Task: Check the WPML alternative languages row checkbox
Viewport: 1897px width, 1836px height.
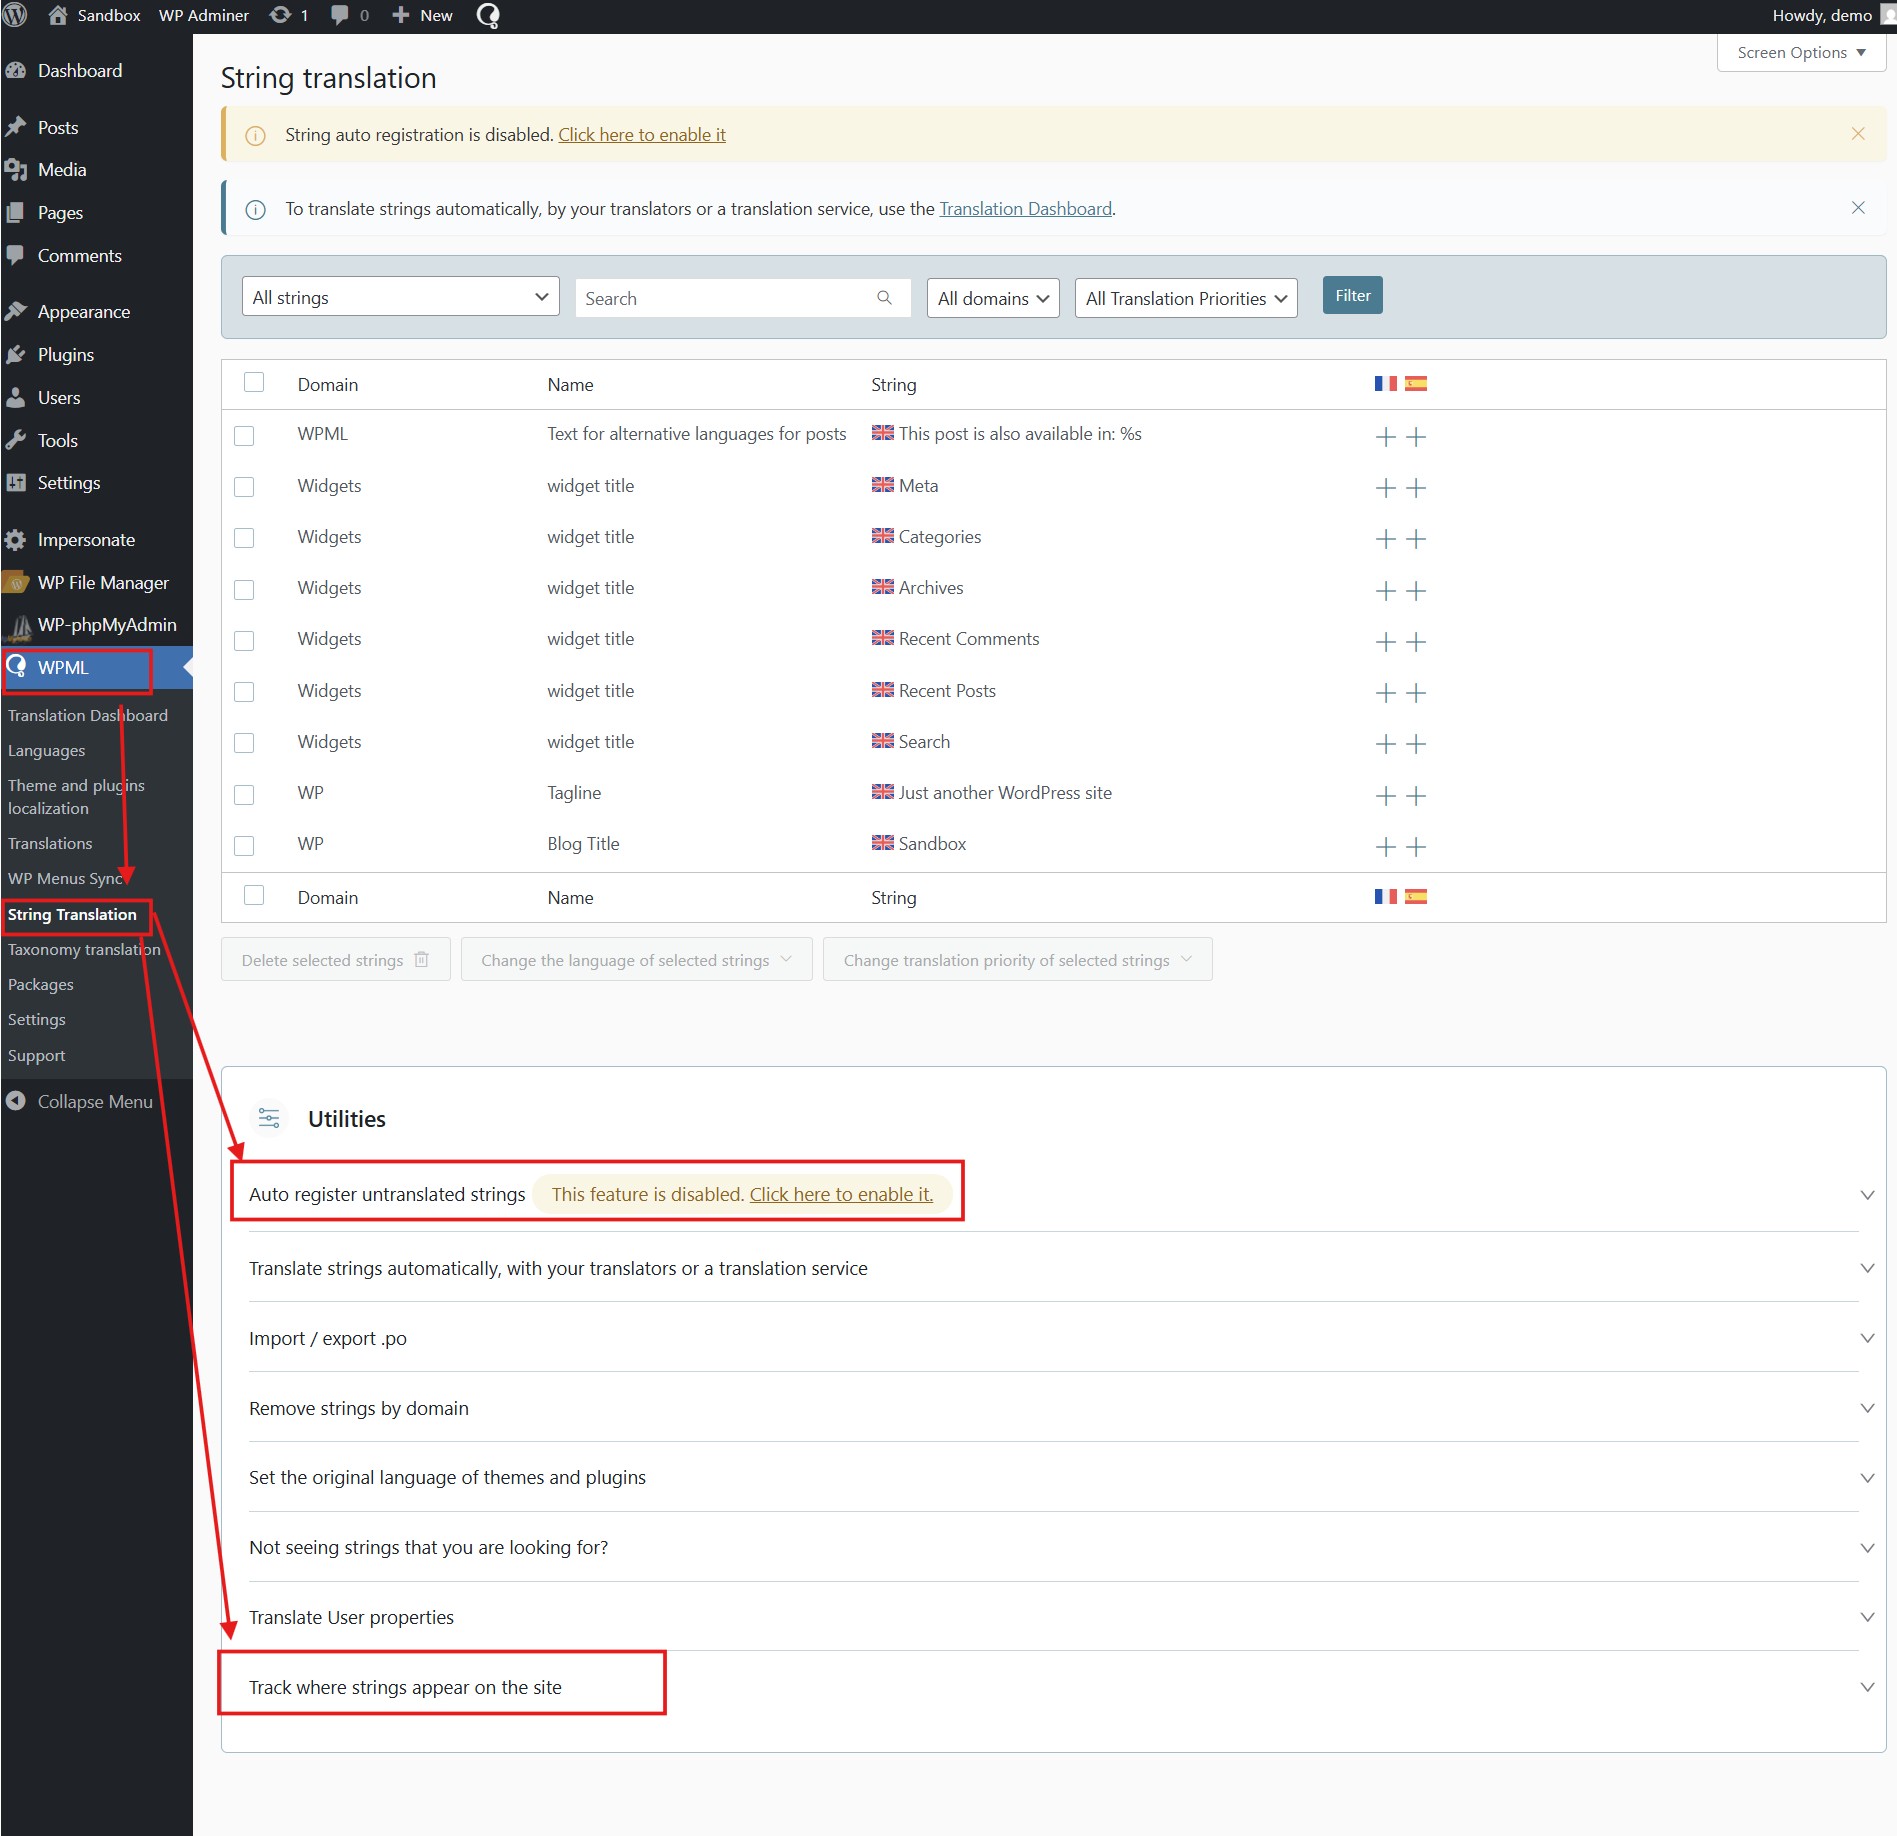Action: [x=244, y=436]
